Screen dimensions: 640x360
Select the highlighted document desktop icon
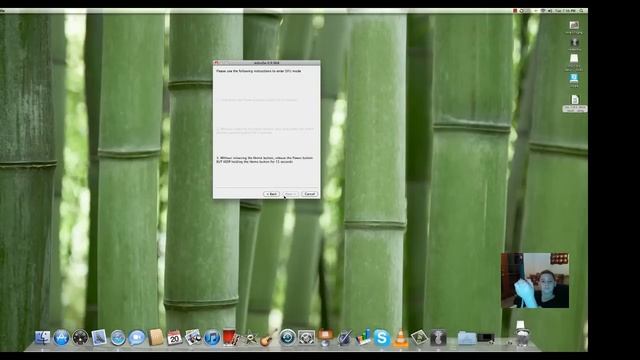coord(575,99)
